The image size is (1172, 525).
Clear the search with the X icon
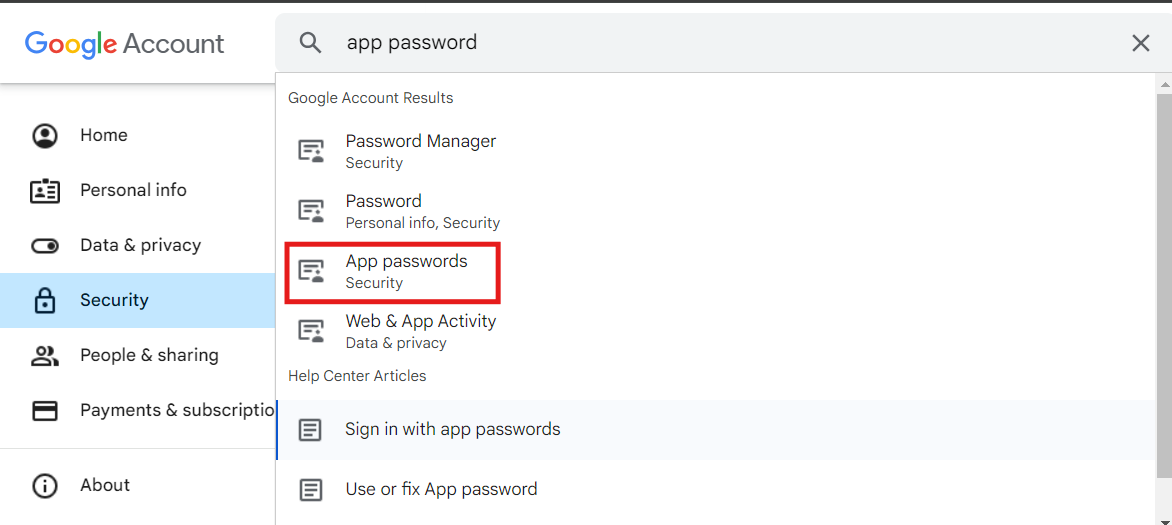(1140, 43)
